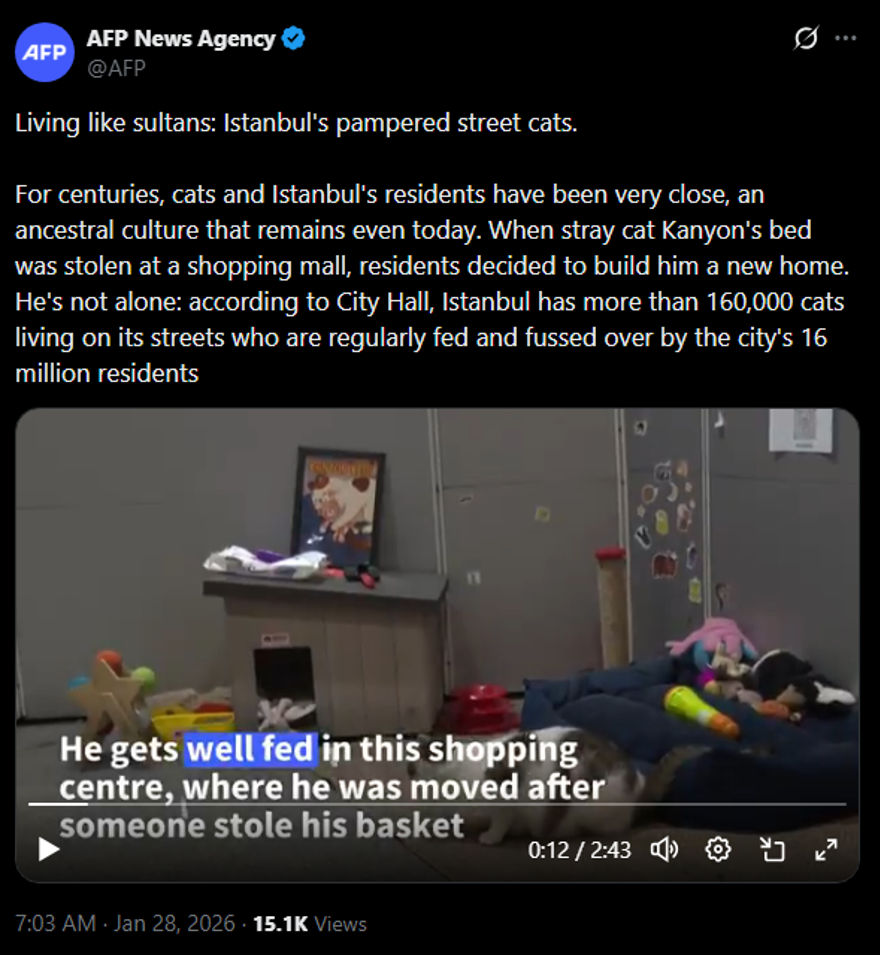Open the 7:03 AM Jan 28, 2026 timestamp

pos(125,923)
